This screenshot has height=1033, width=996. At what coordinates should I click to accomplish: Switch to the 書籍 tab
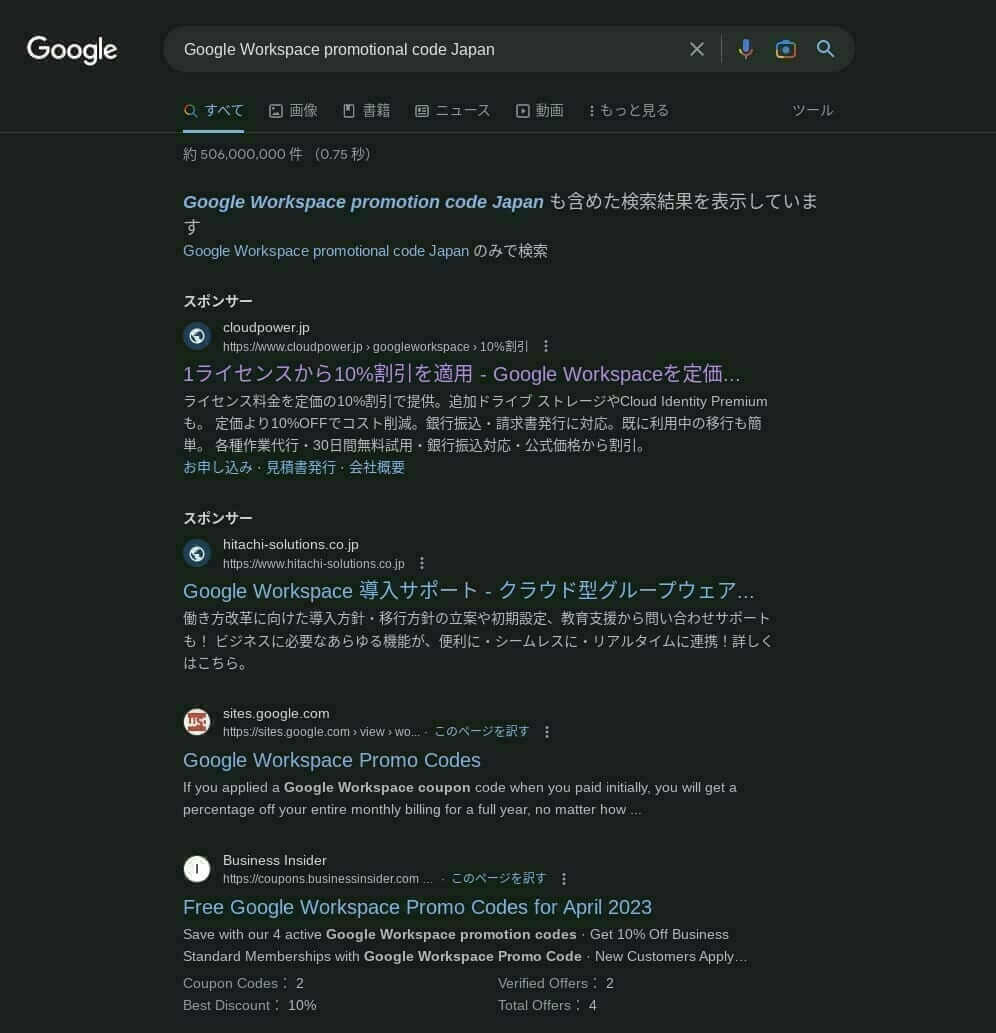coord(367,111)
